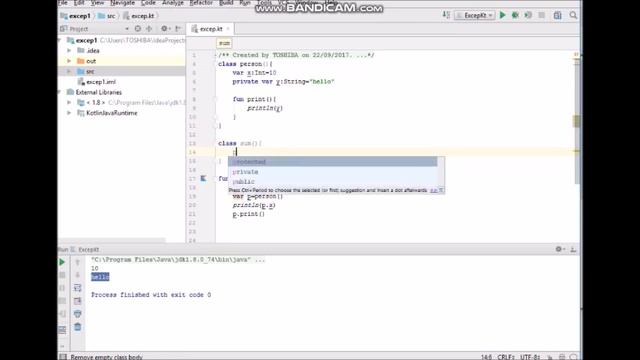Click the CRLF line separator in status bar
This screenshot has height=360, width=640.
click(x=505, y=357)
